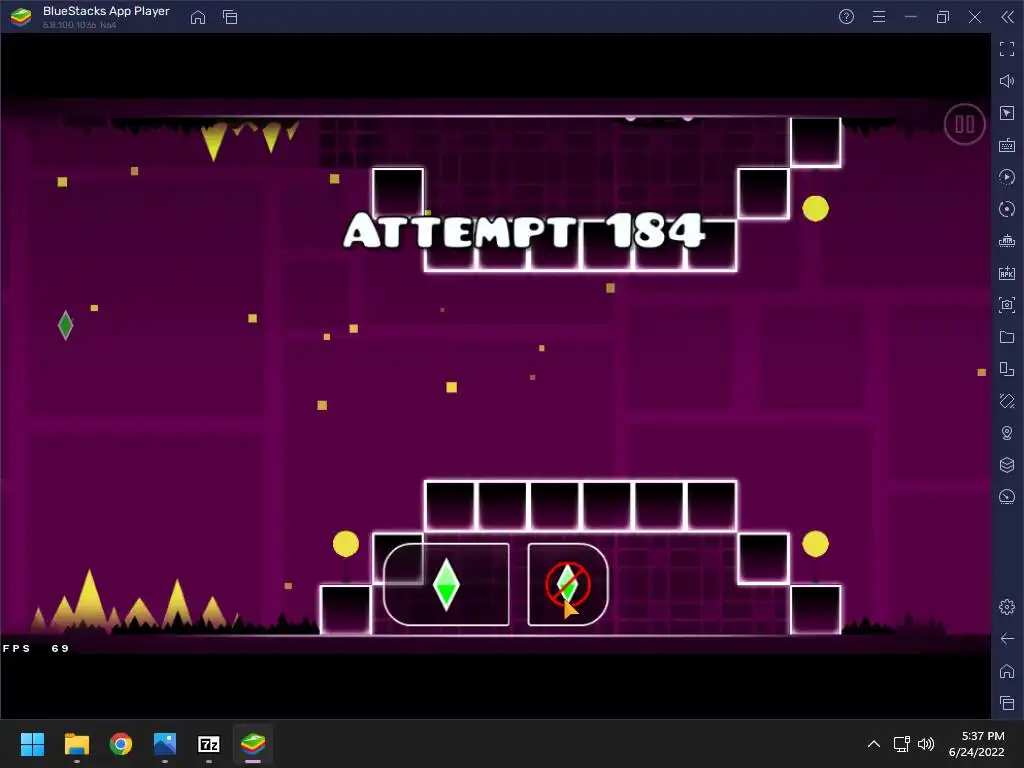Open Google Chrome from the taskbar

pyautogui.click(x=121, y=744)
